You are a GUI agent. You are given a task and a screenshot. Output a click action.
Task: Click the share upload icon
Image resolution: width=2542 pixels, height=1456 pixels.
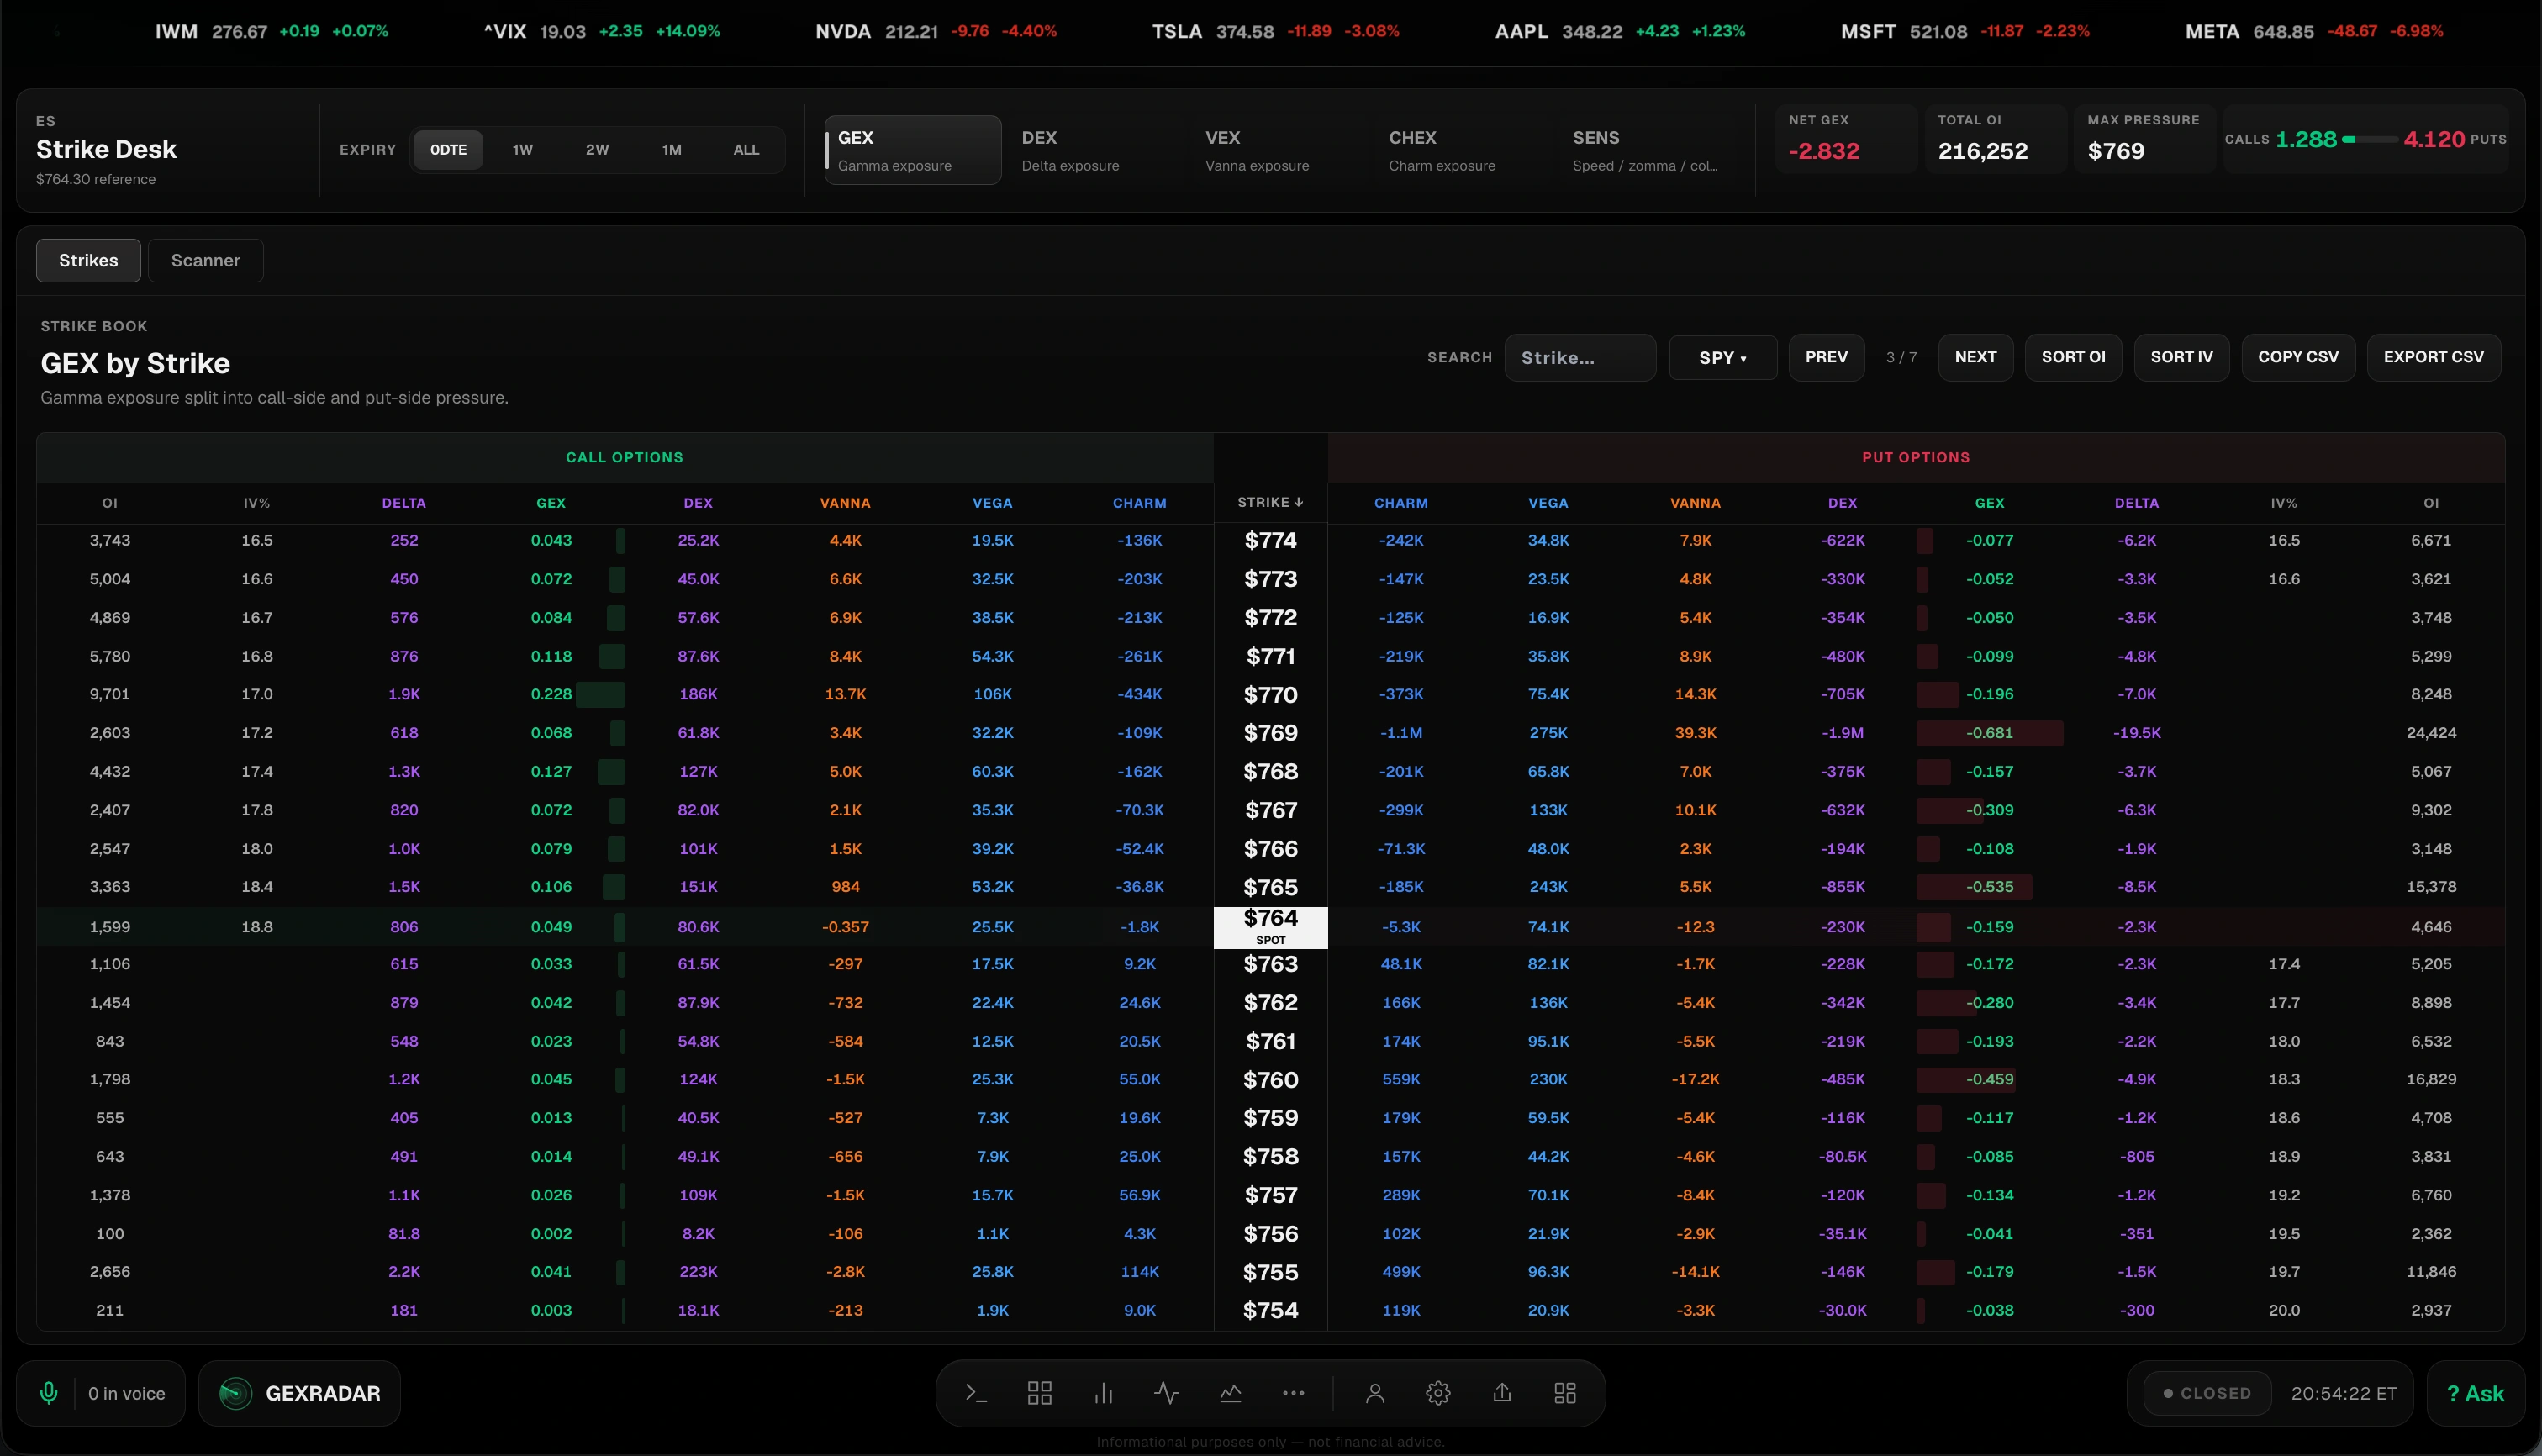click(x=1502, y=1393)
